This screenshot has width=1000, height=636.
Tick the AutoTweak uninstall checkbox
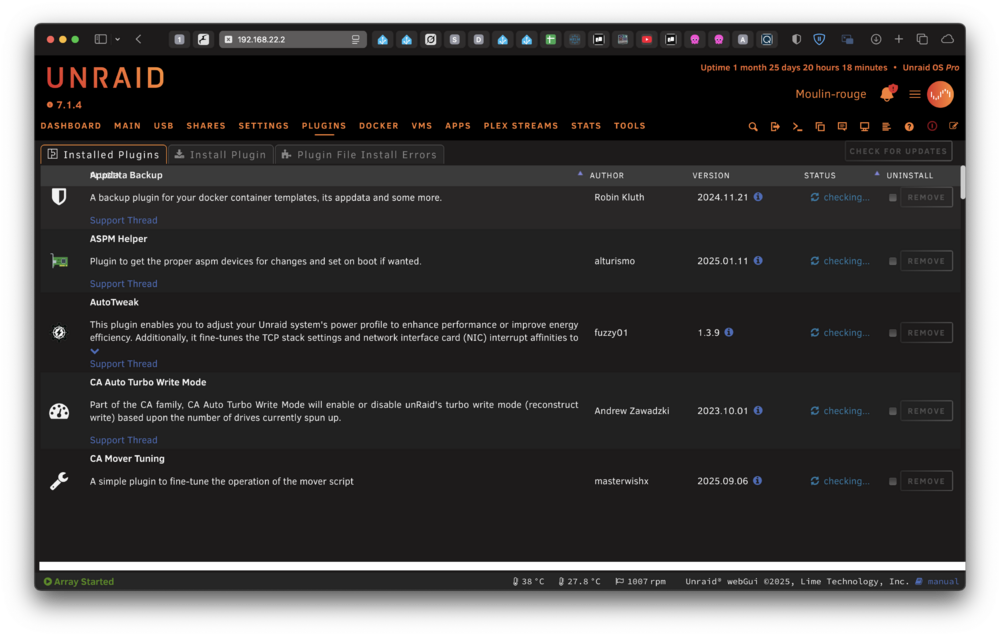pos(893,333)
